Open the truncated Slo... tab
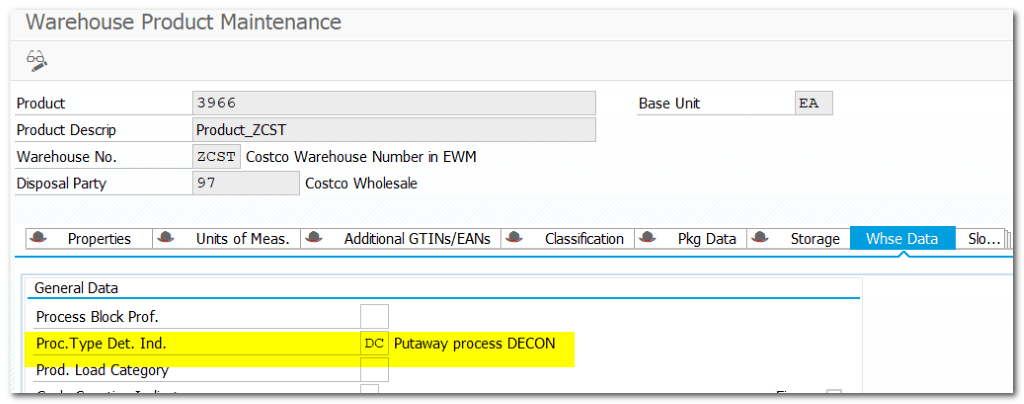The height and width of the screenshot is (404, 1024). click(x=984, y=239)
